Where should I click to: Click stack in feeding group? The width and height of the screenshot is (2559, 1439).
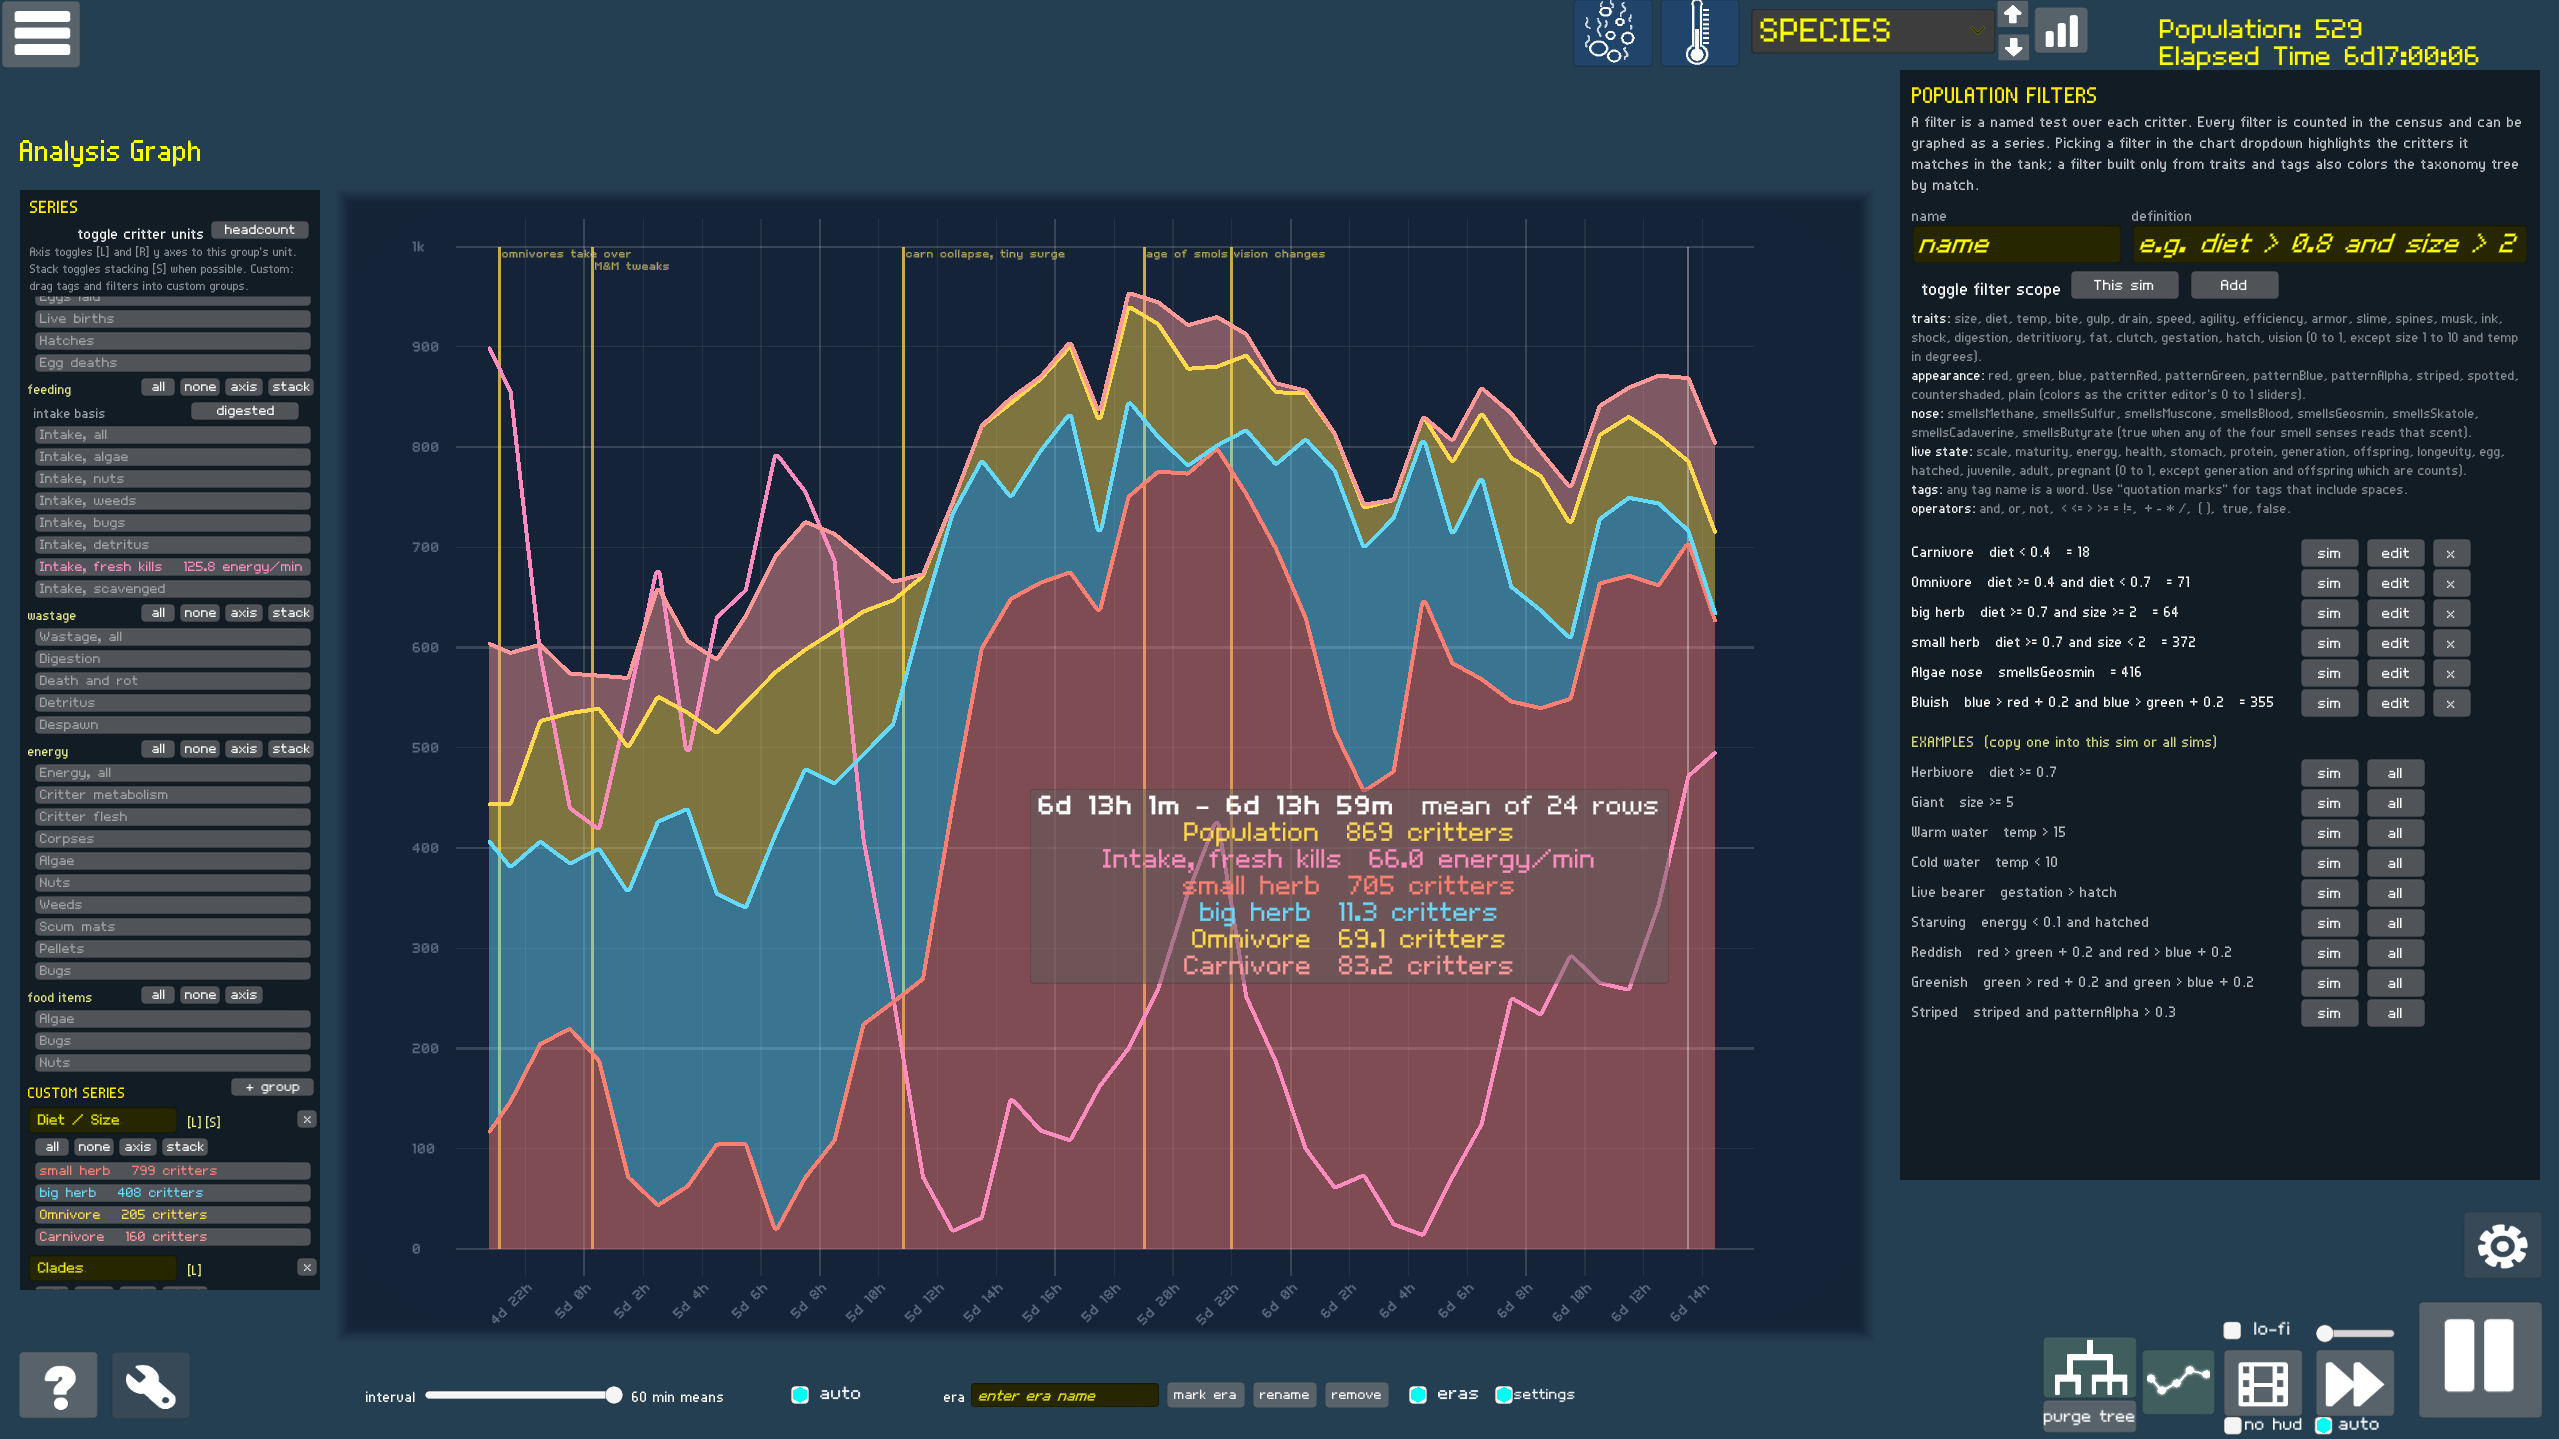point(291,387)
